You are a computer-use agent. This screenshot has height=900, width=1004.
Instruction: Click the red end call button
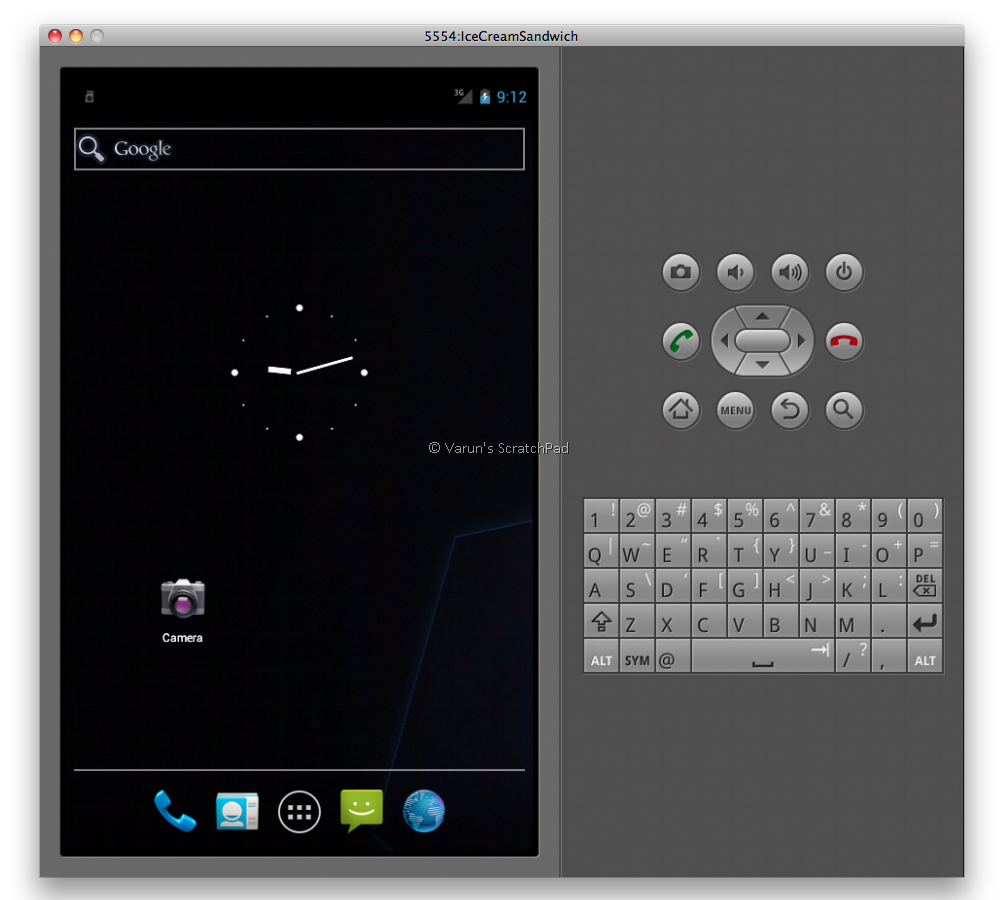(844, 341)
